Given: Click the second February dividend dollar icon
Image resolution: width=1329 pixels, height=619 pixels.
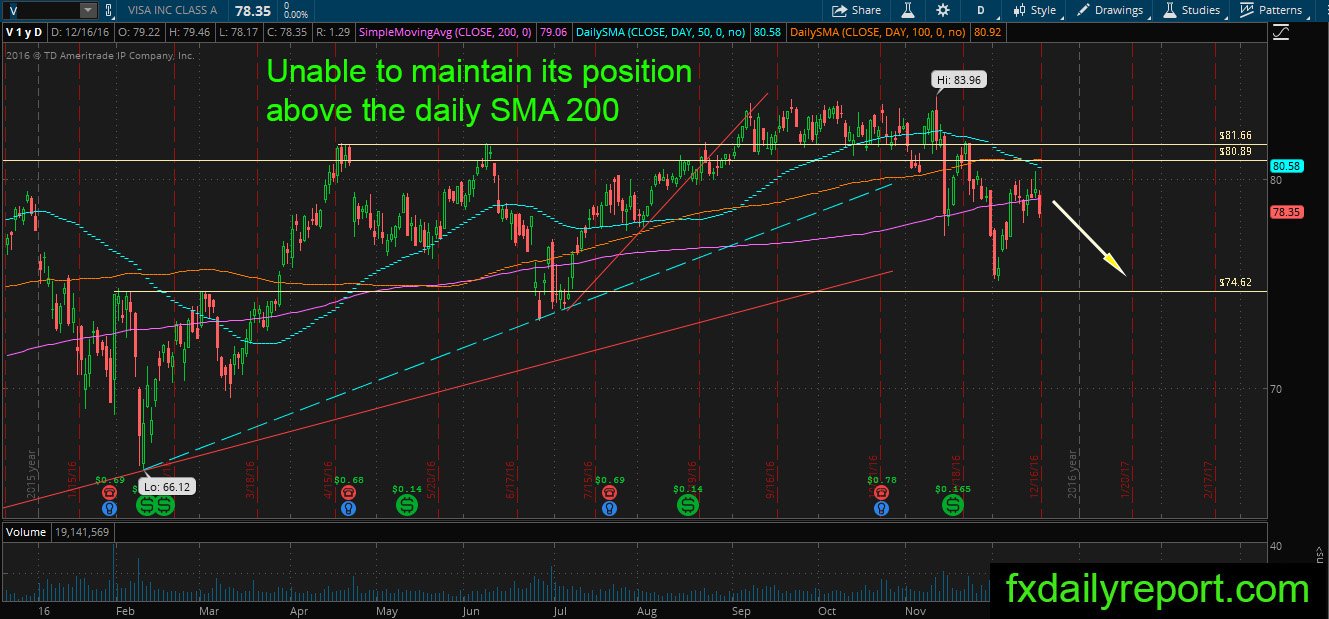Looking at the screenshot, I should pyautogui.click(x=164, y=506).
